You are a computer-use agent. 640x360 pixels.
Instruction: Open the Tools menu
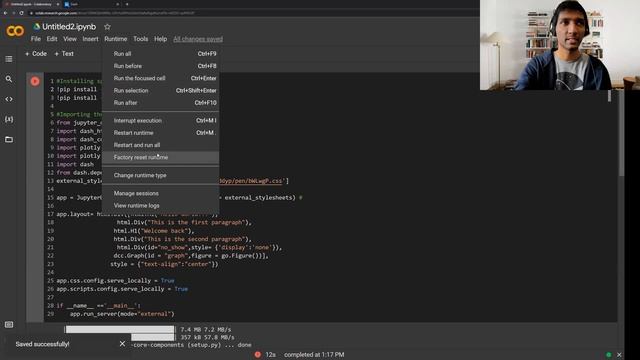[x=140, y=39]
